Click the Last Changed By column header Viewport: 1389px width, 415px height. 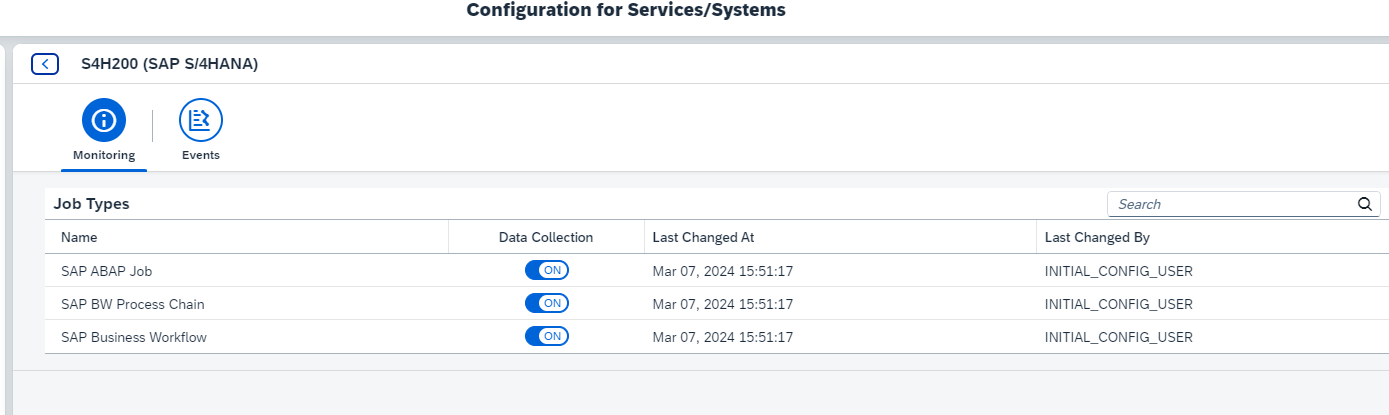point(1097,237)
